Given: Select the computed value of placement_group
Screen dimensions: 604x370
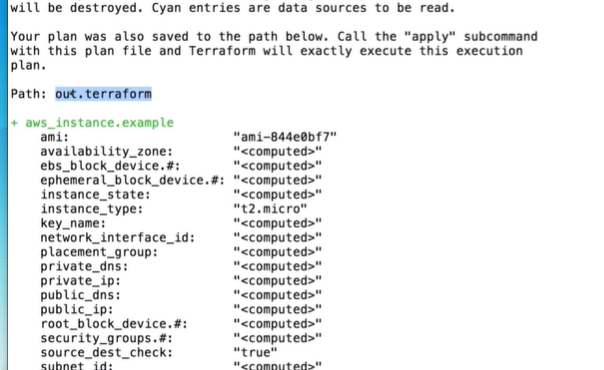Looking at the screenshot, I should pyautogui.click(x=277, y=252).
